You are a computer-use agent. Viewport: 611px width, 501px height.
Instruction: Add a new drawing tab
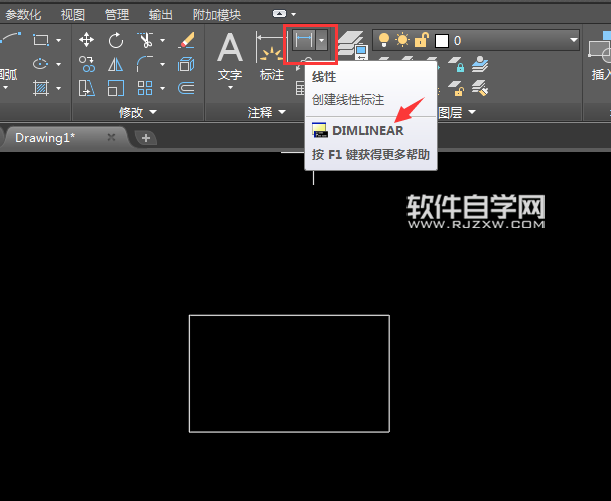[146, 138]
